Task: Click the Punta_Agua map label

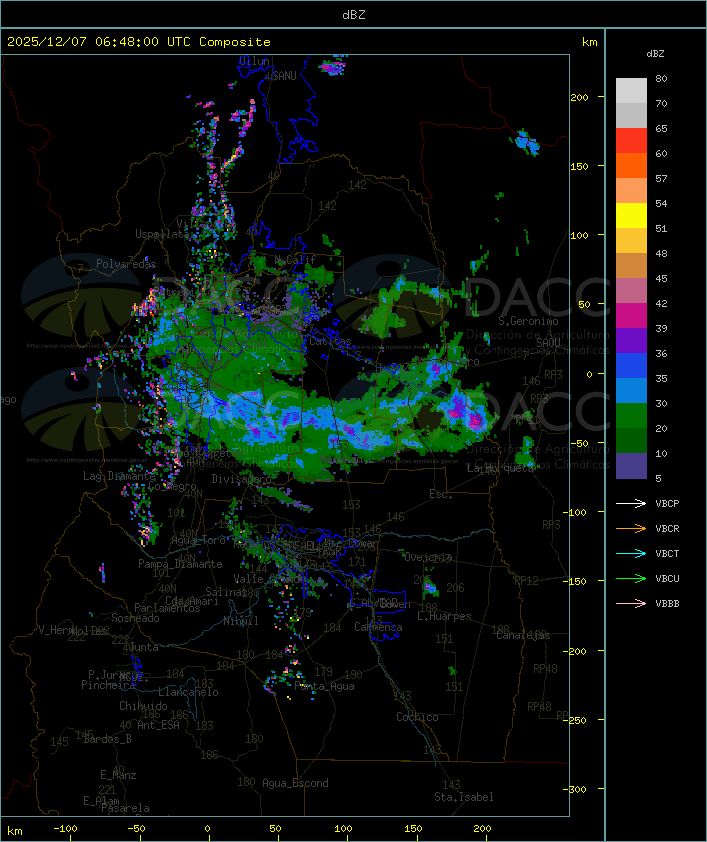Action: tap(324, 686)
